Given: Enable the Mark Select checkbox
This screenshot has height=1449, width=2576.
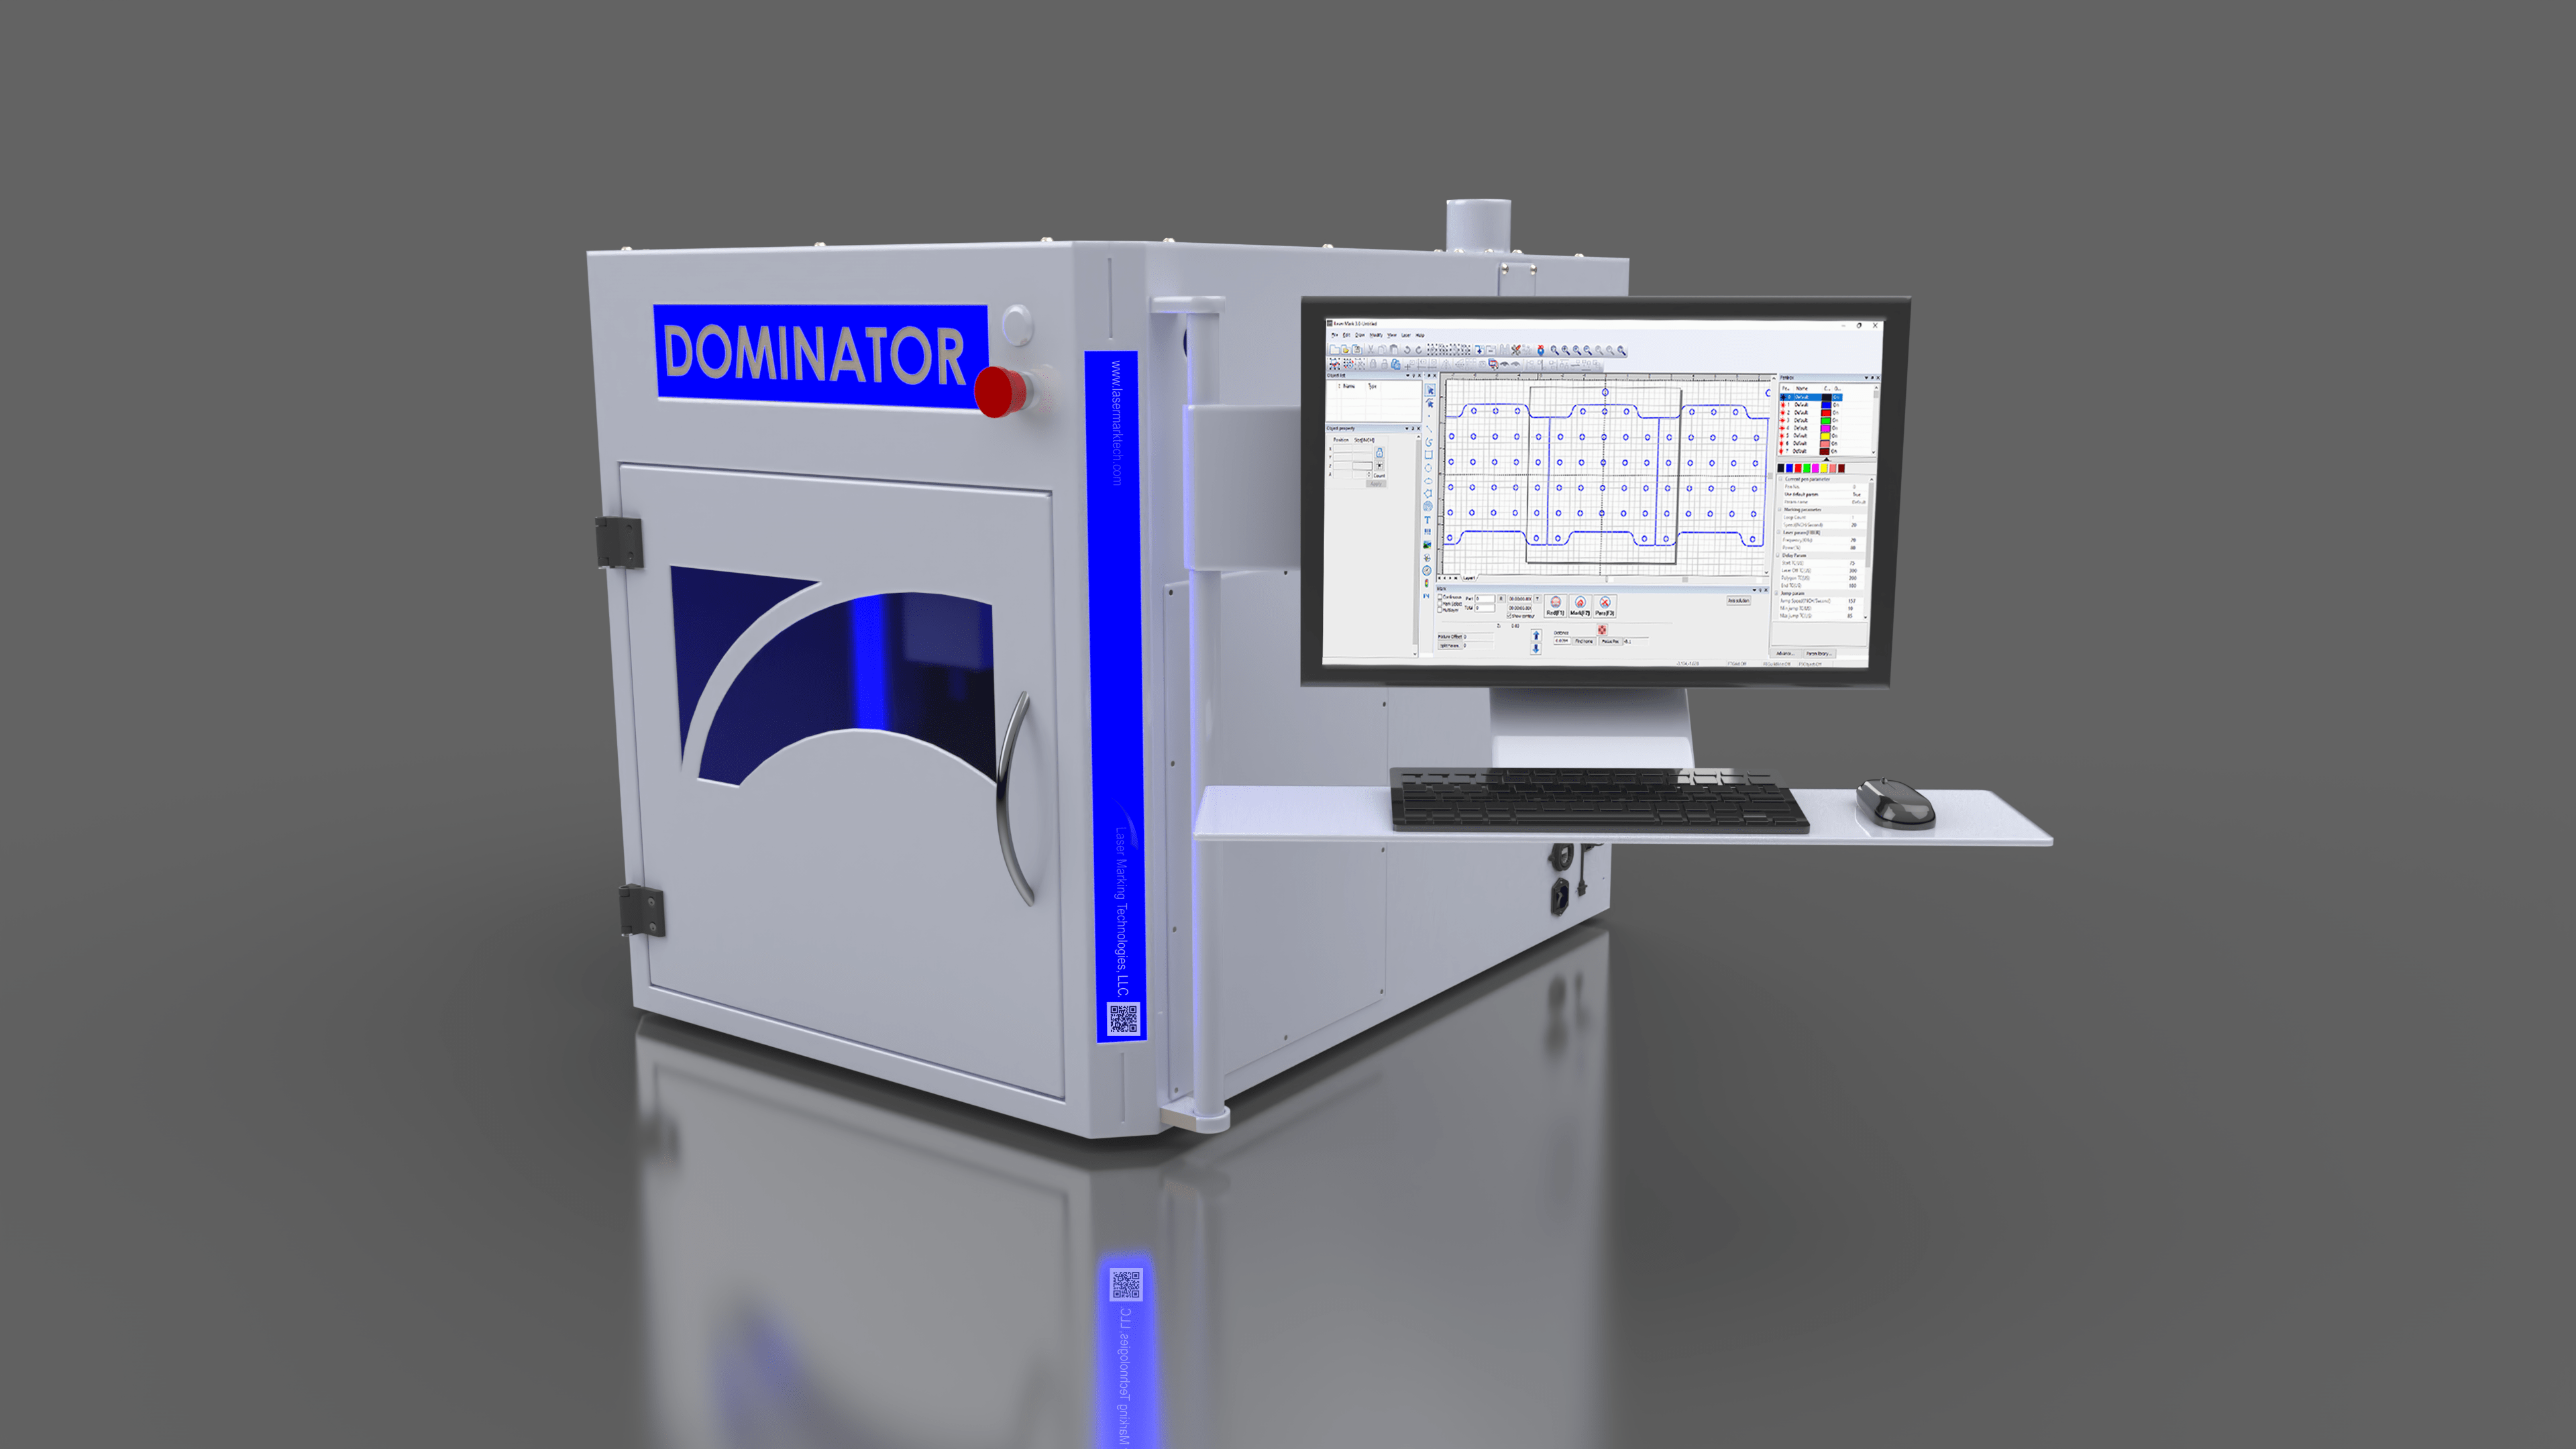Looking at the screenshot, I should tap(1441, 603).
